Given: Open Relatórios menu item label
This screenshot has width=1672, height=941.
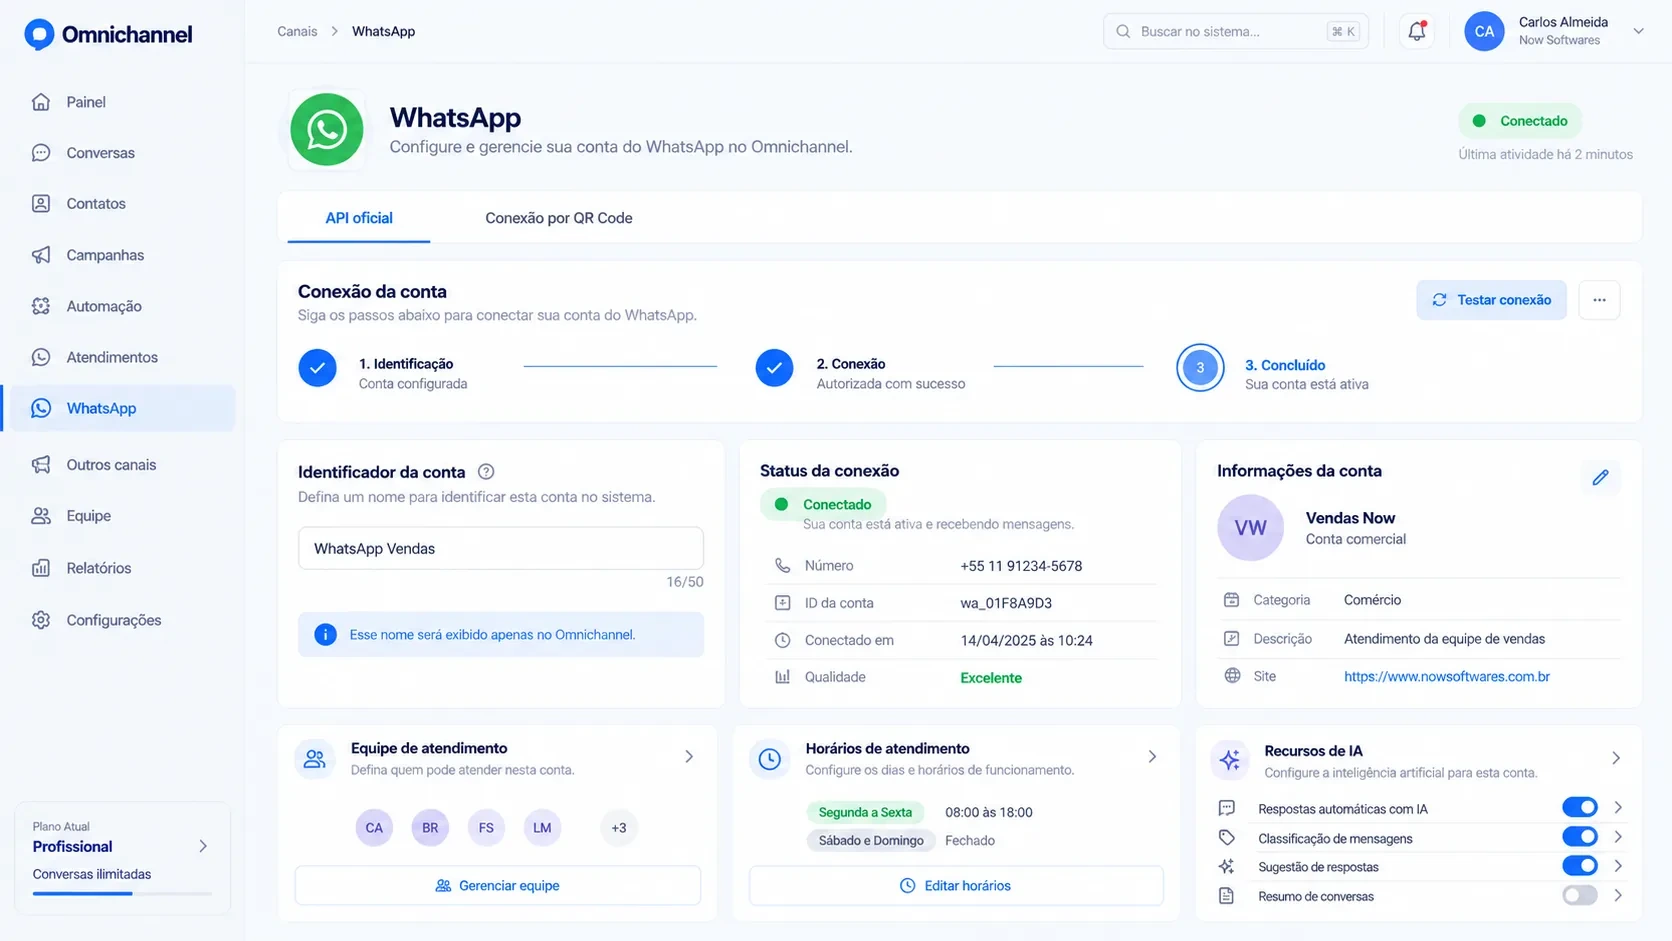Looking at the screenshot, I should 99,568.
